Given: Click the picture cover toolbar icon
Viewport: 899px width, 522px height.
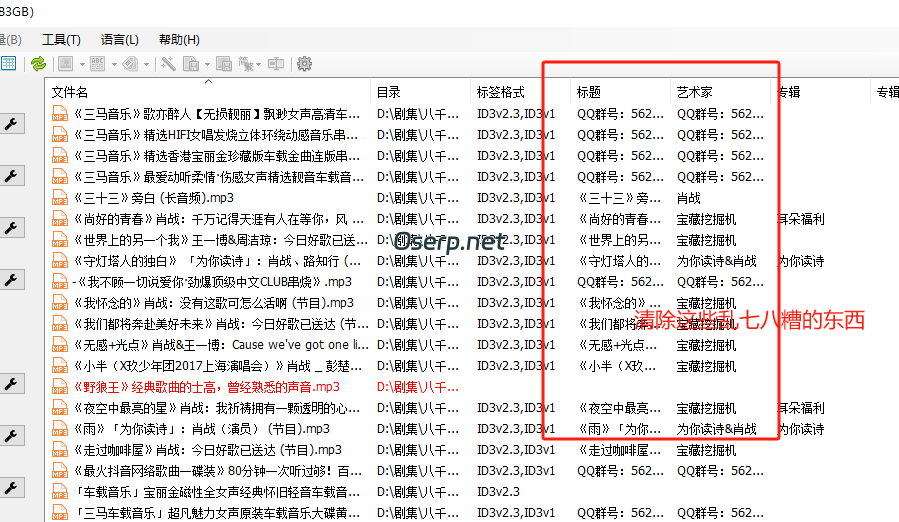Looking at the screenshot, I should 65,64.
